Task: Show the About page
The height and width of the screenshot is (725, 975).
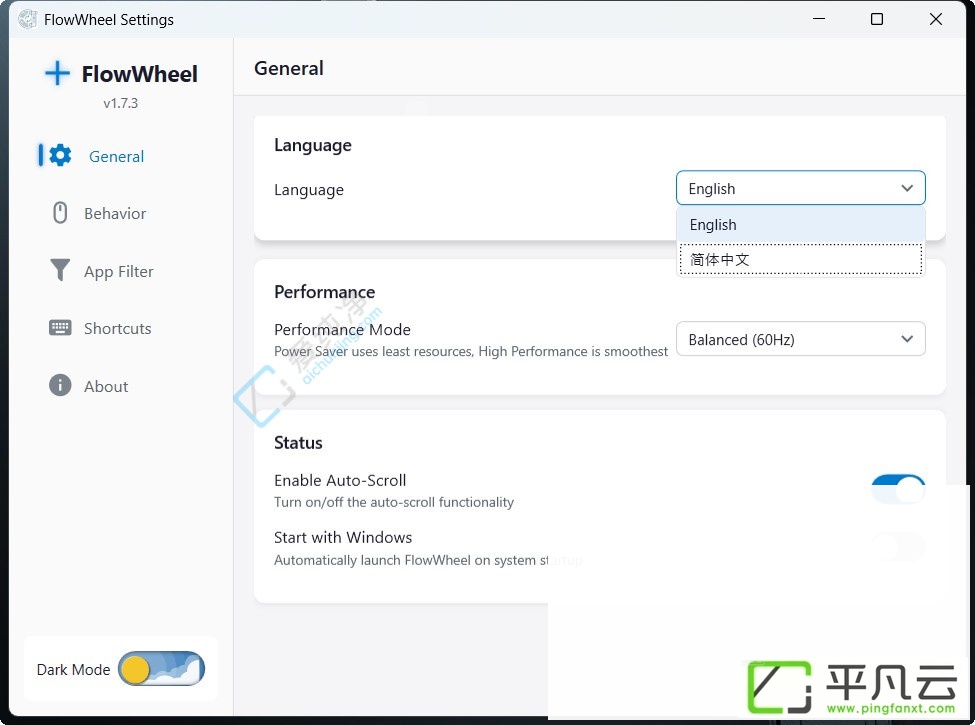Action: [106, 386]
